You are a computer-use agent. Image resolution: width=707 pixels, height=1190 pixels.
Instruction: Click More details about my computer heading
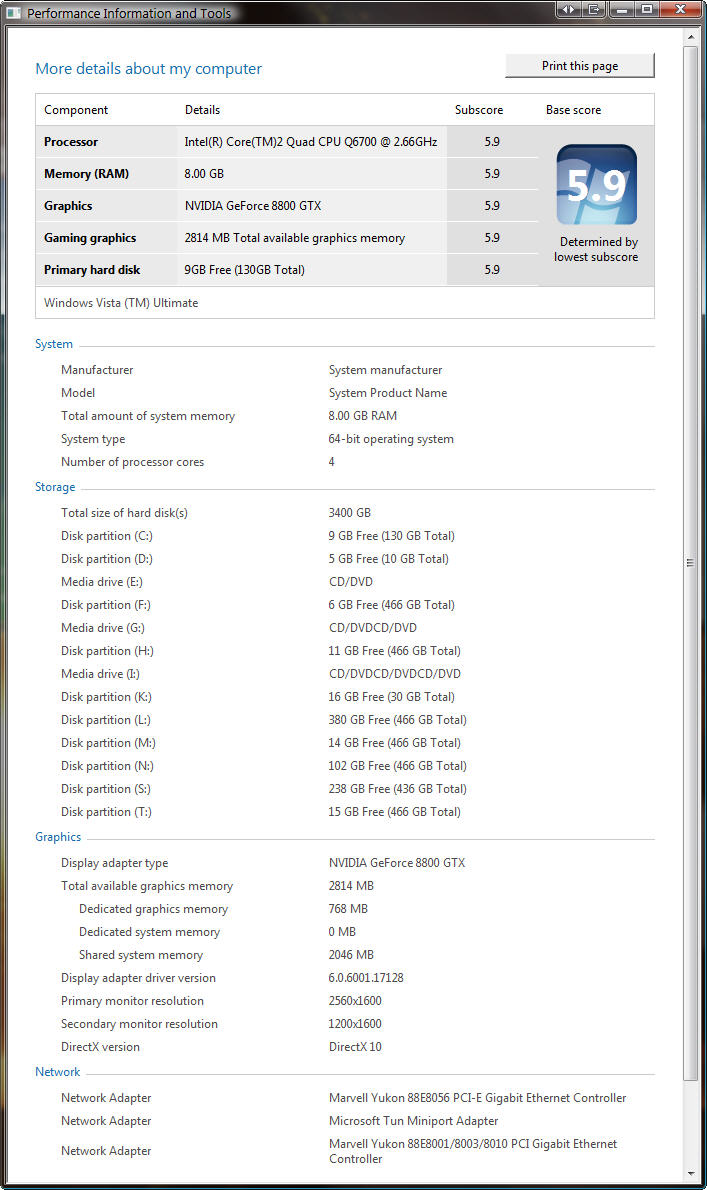149,68
